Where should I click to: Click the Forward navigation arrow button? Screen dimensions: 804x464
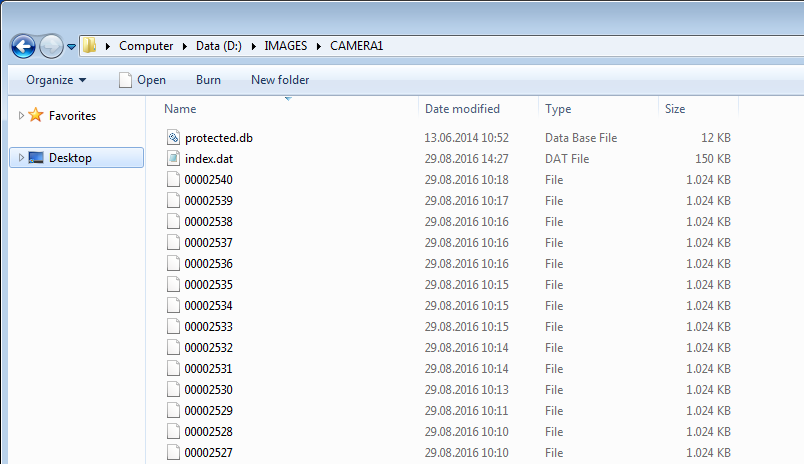click(x=51, y=46)
